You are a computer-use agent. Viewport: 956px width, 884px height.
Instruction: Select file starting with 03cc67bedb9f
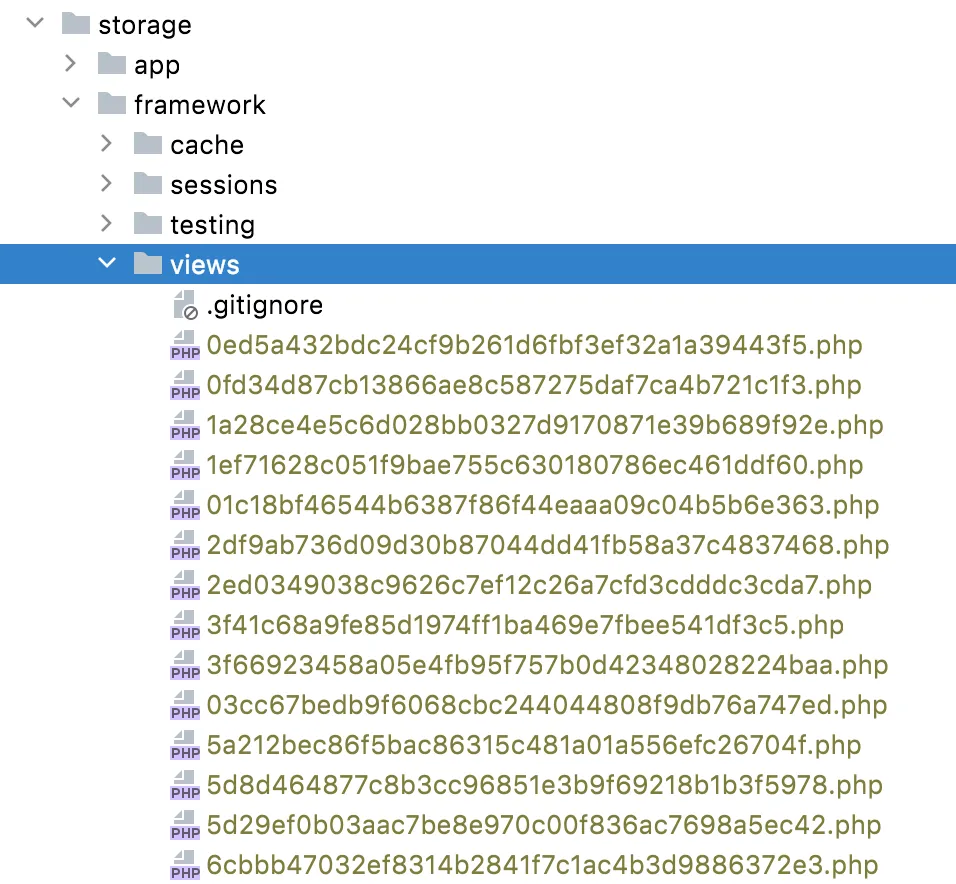coord(546,705)
